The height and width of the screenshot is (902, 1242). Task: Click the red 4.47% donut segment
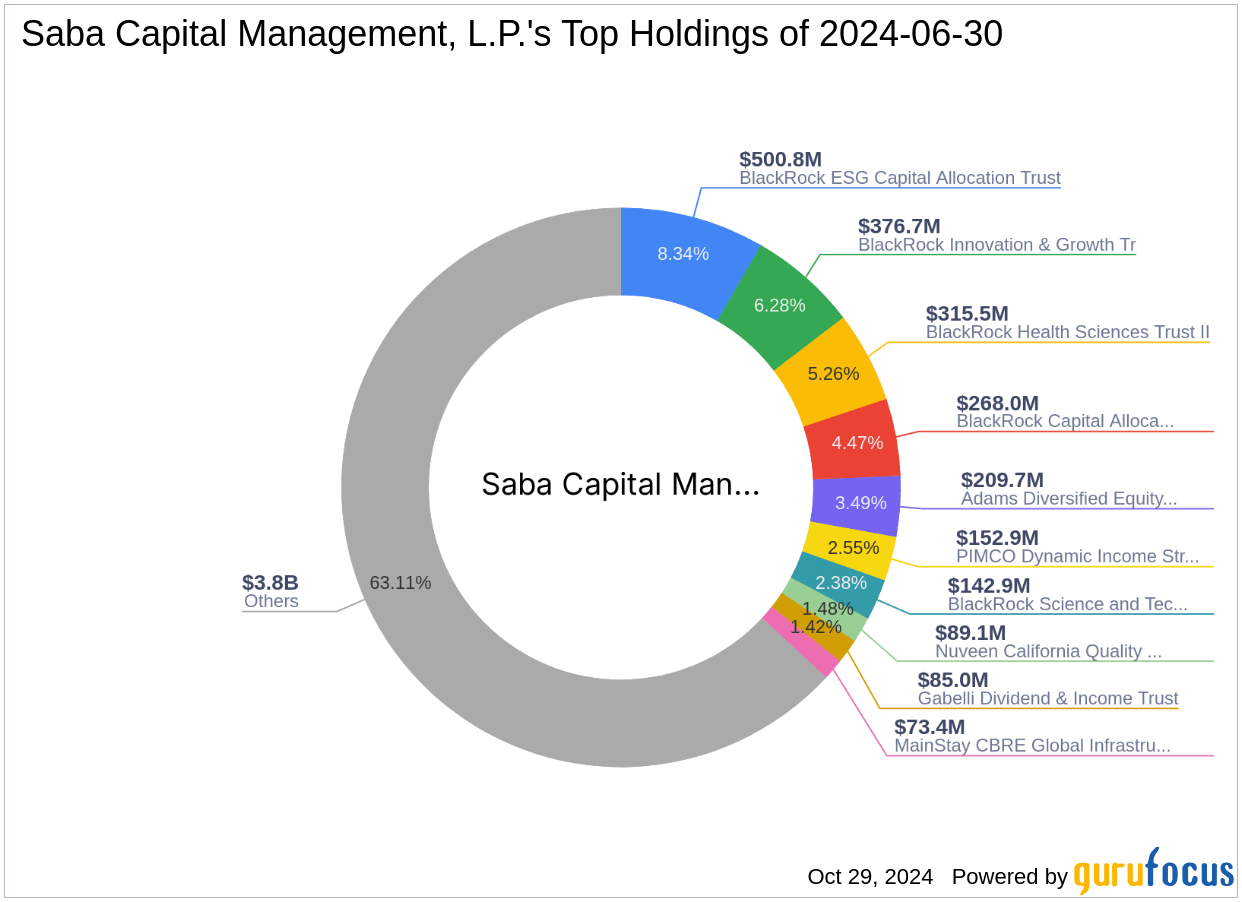tap(858, 442)
